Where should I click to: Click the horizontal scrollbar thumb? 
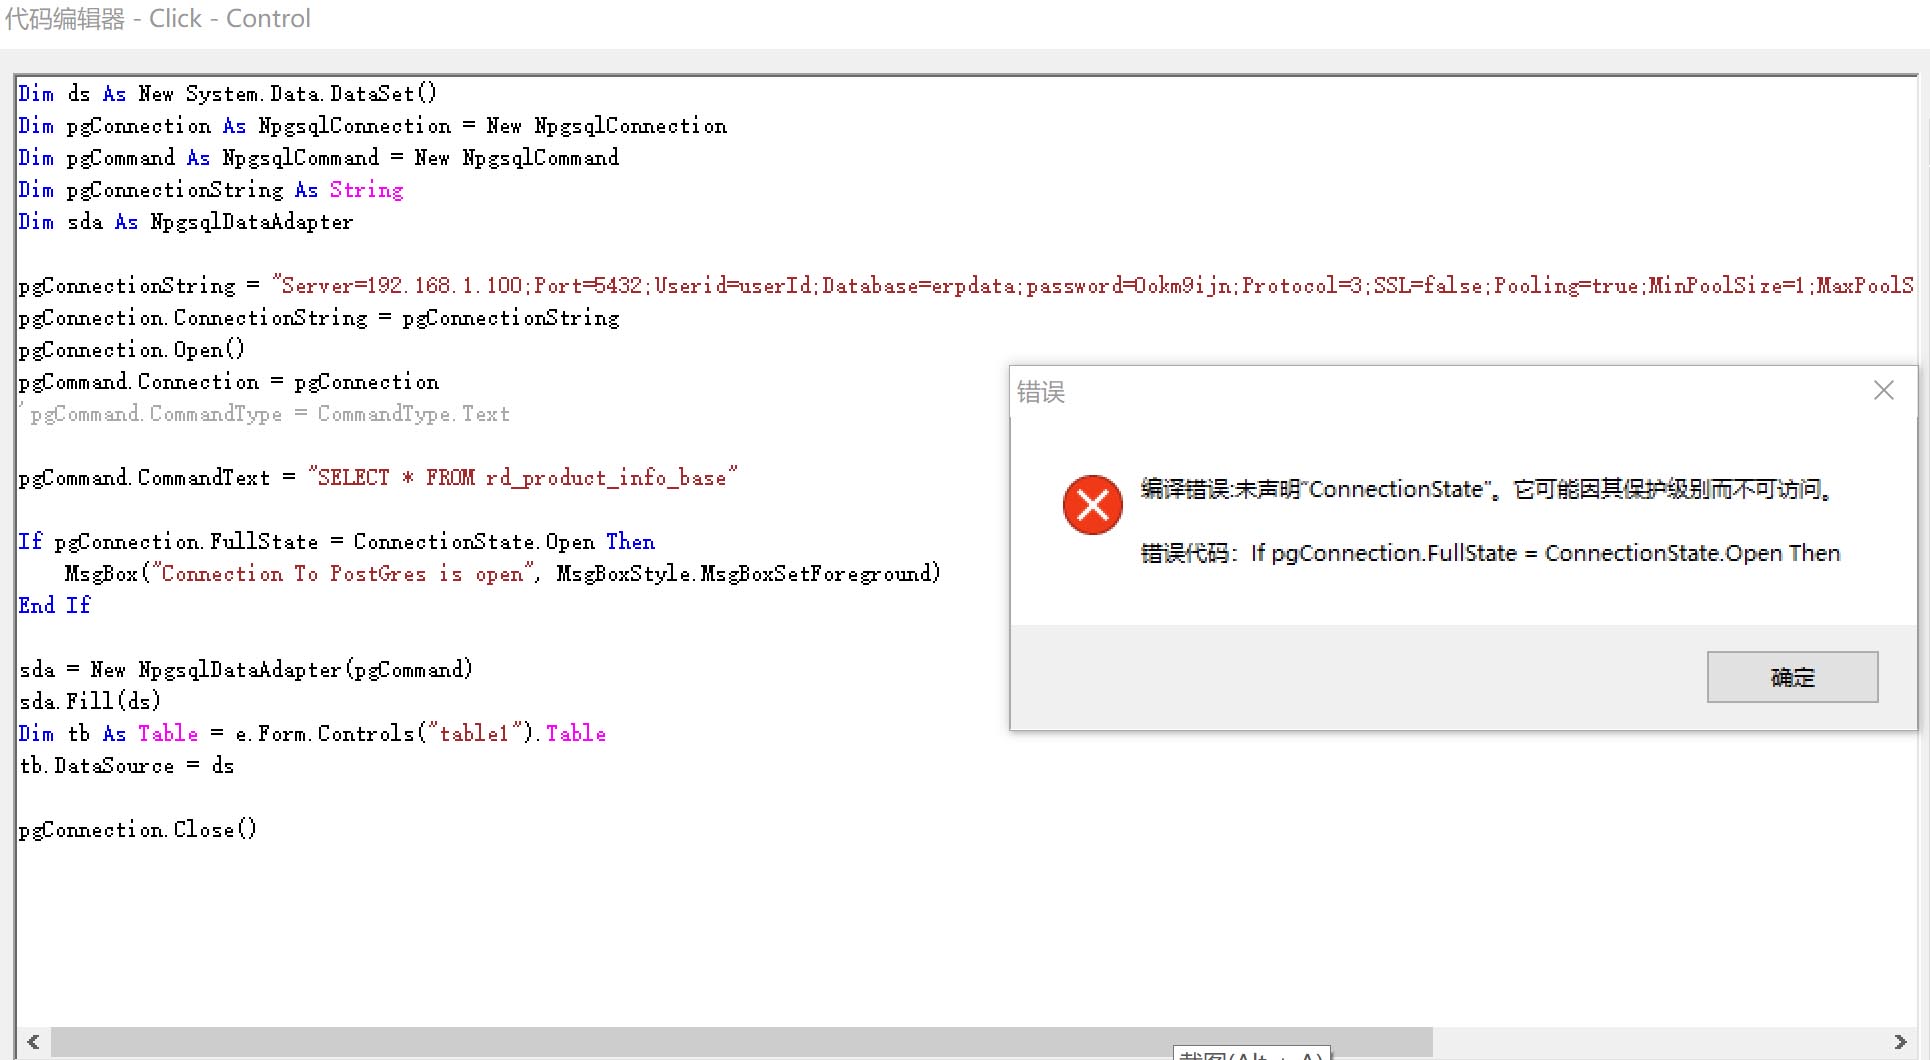point(742,1041)
